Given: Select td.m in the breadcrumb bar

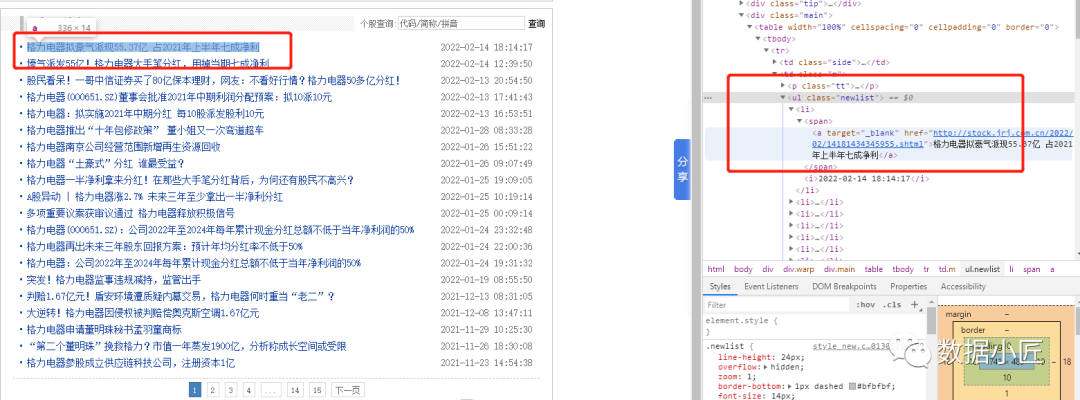Looking at the screenshot, I should (948, 269).
